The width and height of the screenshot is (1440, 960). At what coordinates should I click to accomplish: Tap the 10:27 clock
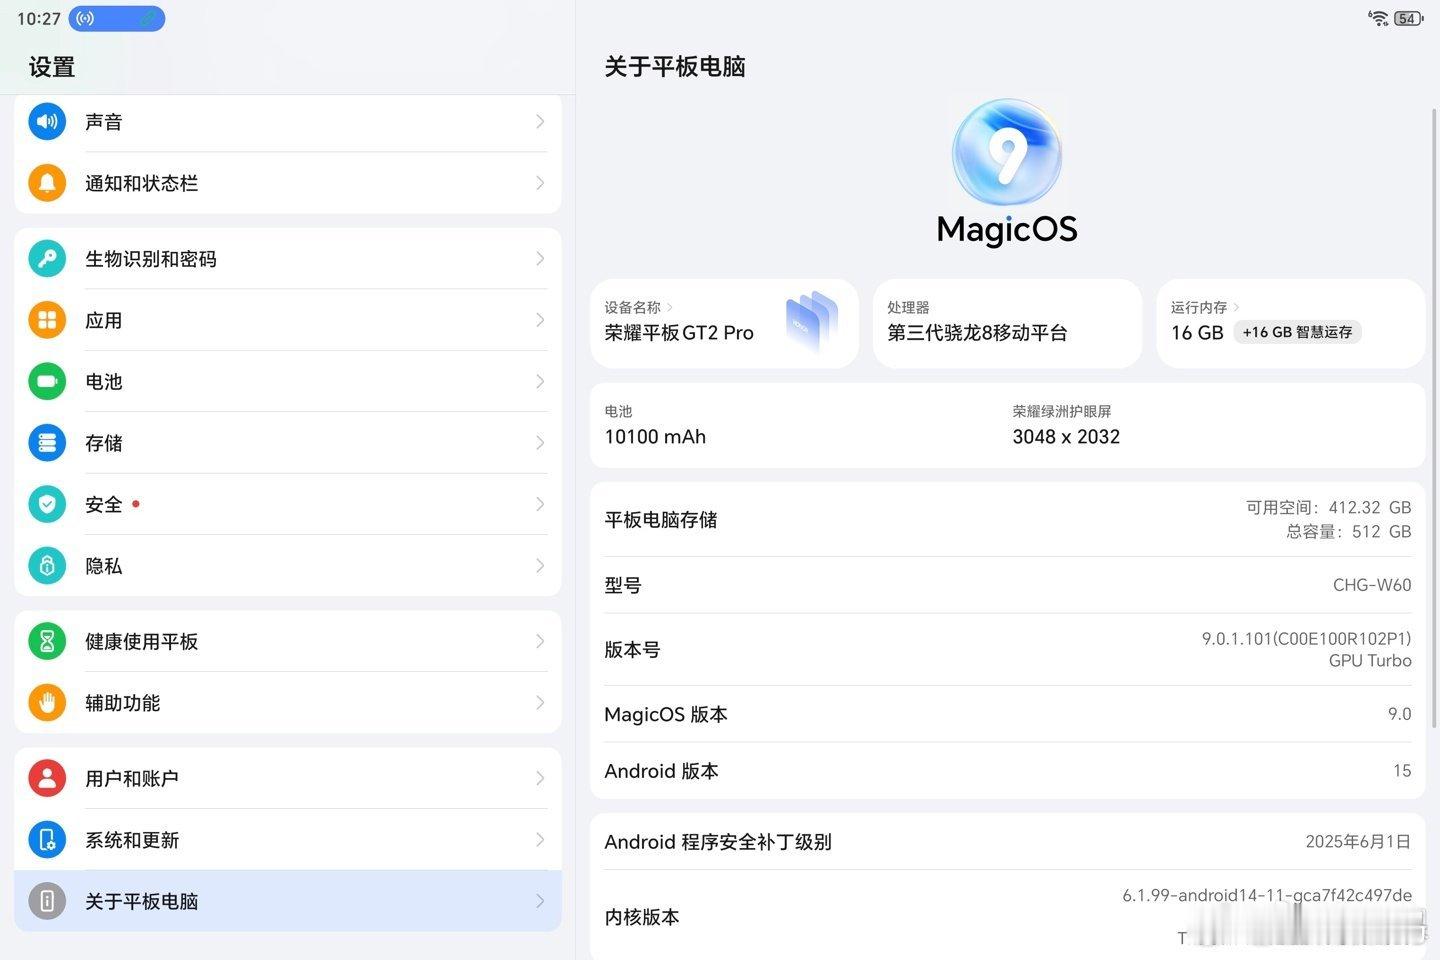coord(39,19)
